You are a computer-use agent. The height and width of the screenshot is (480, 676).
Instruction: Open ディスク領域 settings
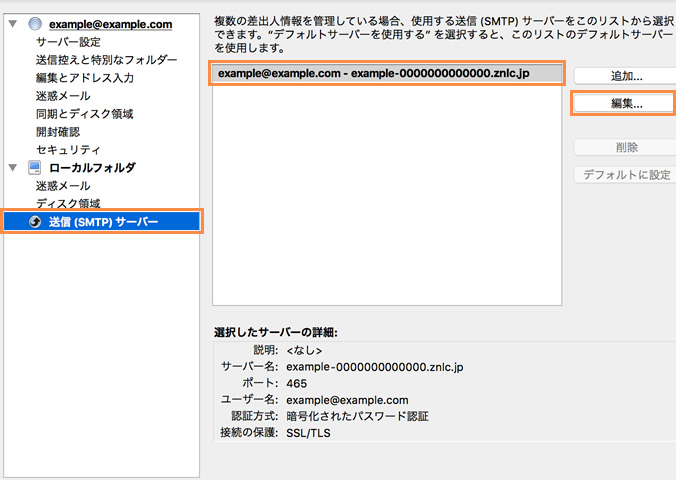pos(68,204)
